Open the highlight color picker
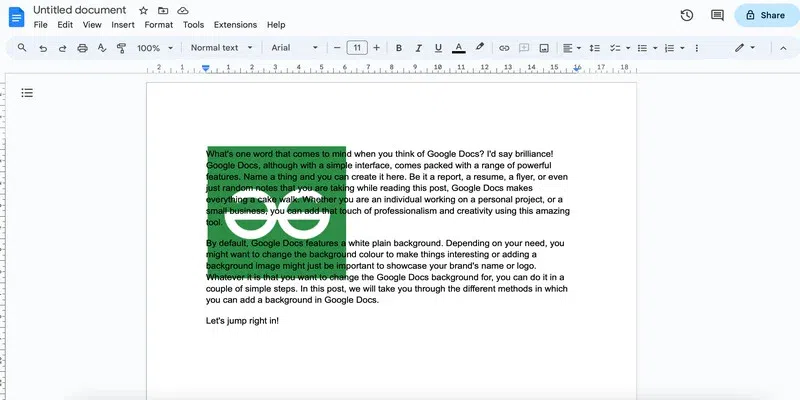 pos(479,47)
